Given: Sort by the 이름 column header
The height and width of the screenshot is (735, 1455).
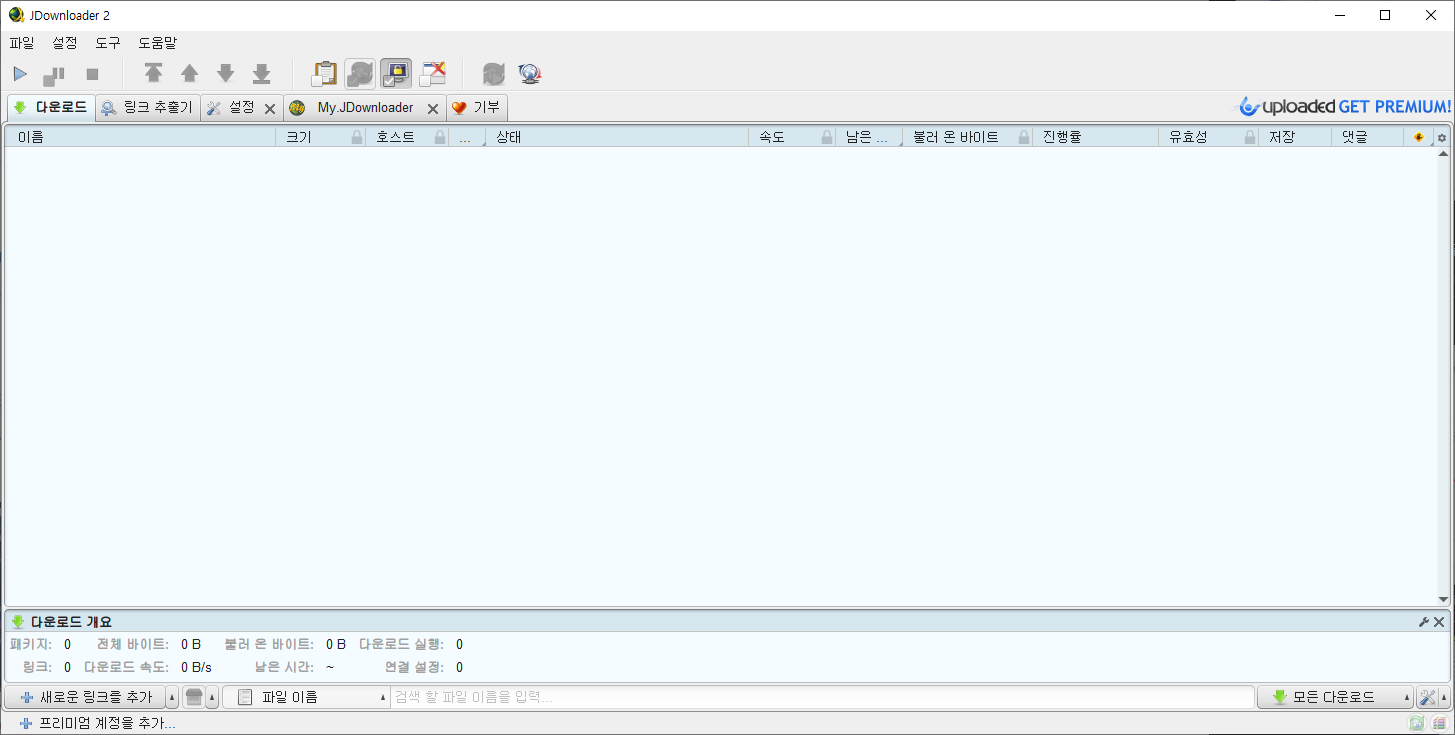Looking at the screenshot, I should click(x=140, y=137).
